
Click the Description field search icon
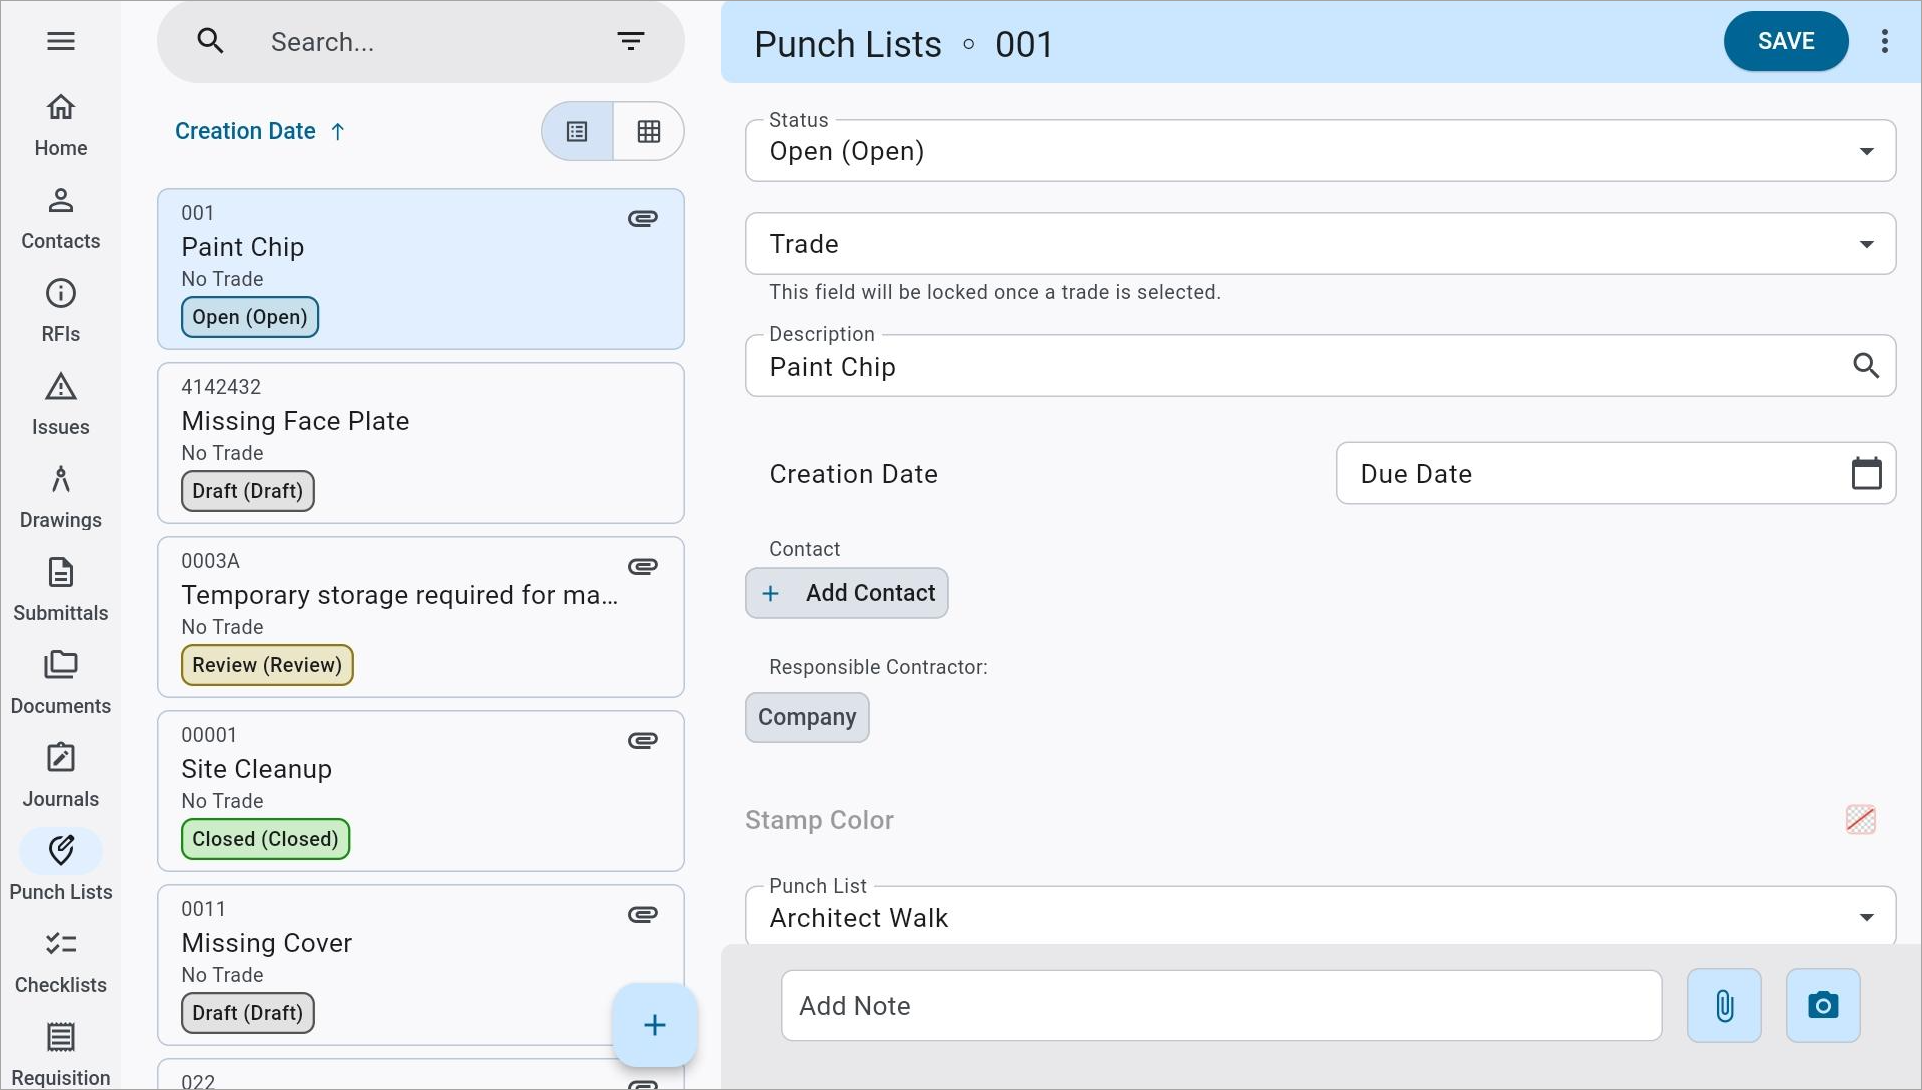[x=1866, y=365]
